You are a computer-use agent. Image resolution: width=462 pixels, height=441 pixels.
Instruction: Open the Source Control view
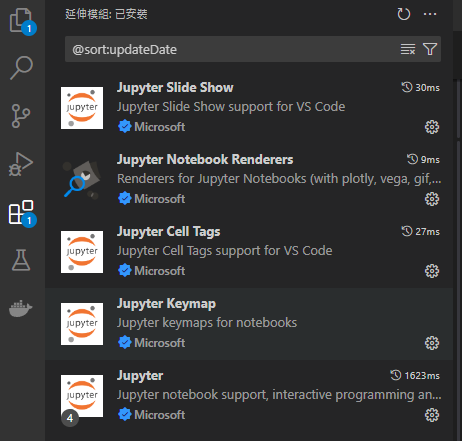click(21, 116)
